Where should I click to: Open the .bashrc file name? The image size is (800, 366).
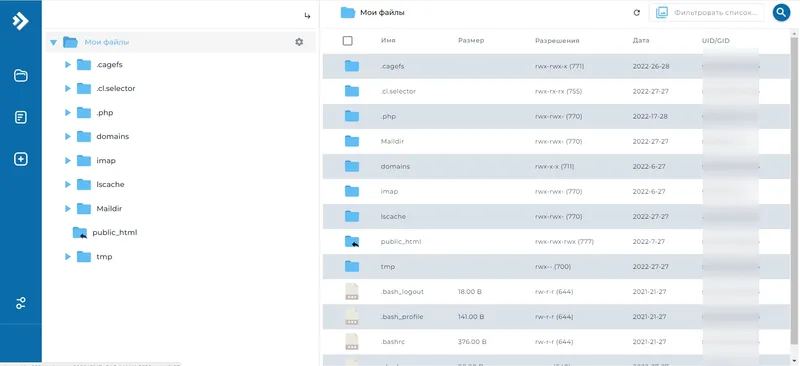393,341
